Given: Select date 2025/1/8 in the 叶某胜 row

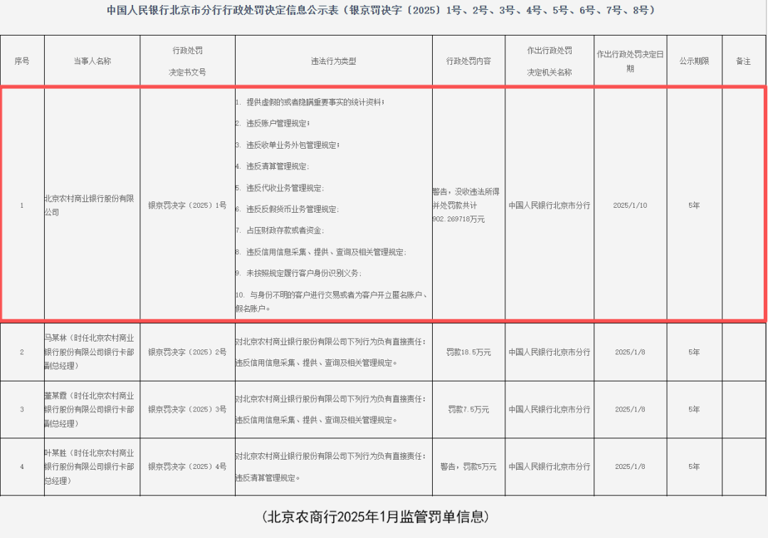Looking at the screenshot, I should [x=630, y=466].
